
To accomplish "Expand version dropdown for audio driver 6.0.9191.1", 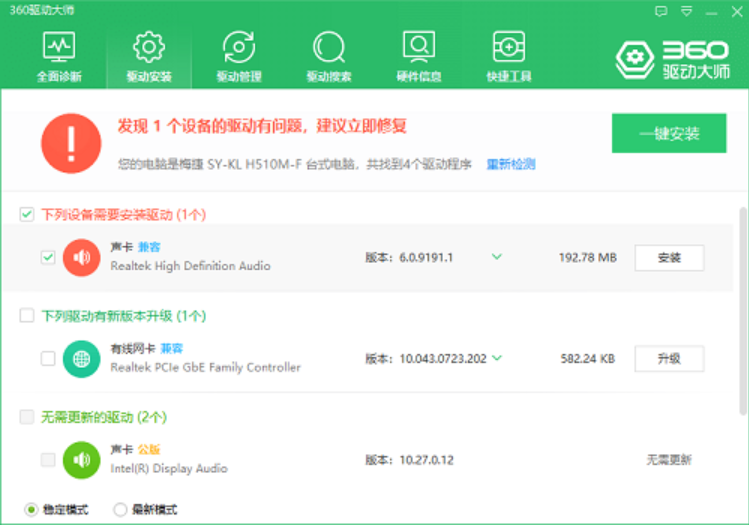I will pos(496,257).
